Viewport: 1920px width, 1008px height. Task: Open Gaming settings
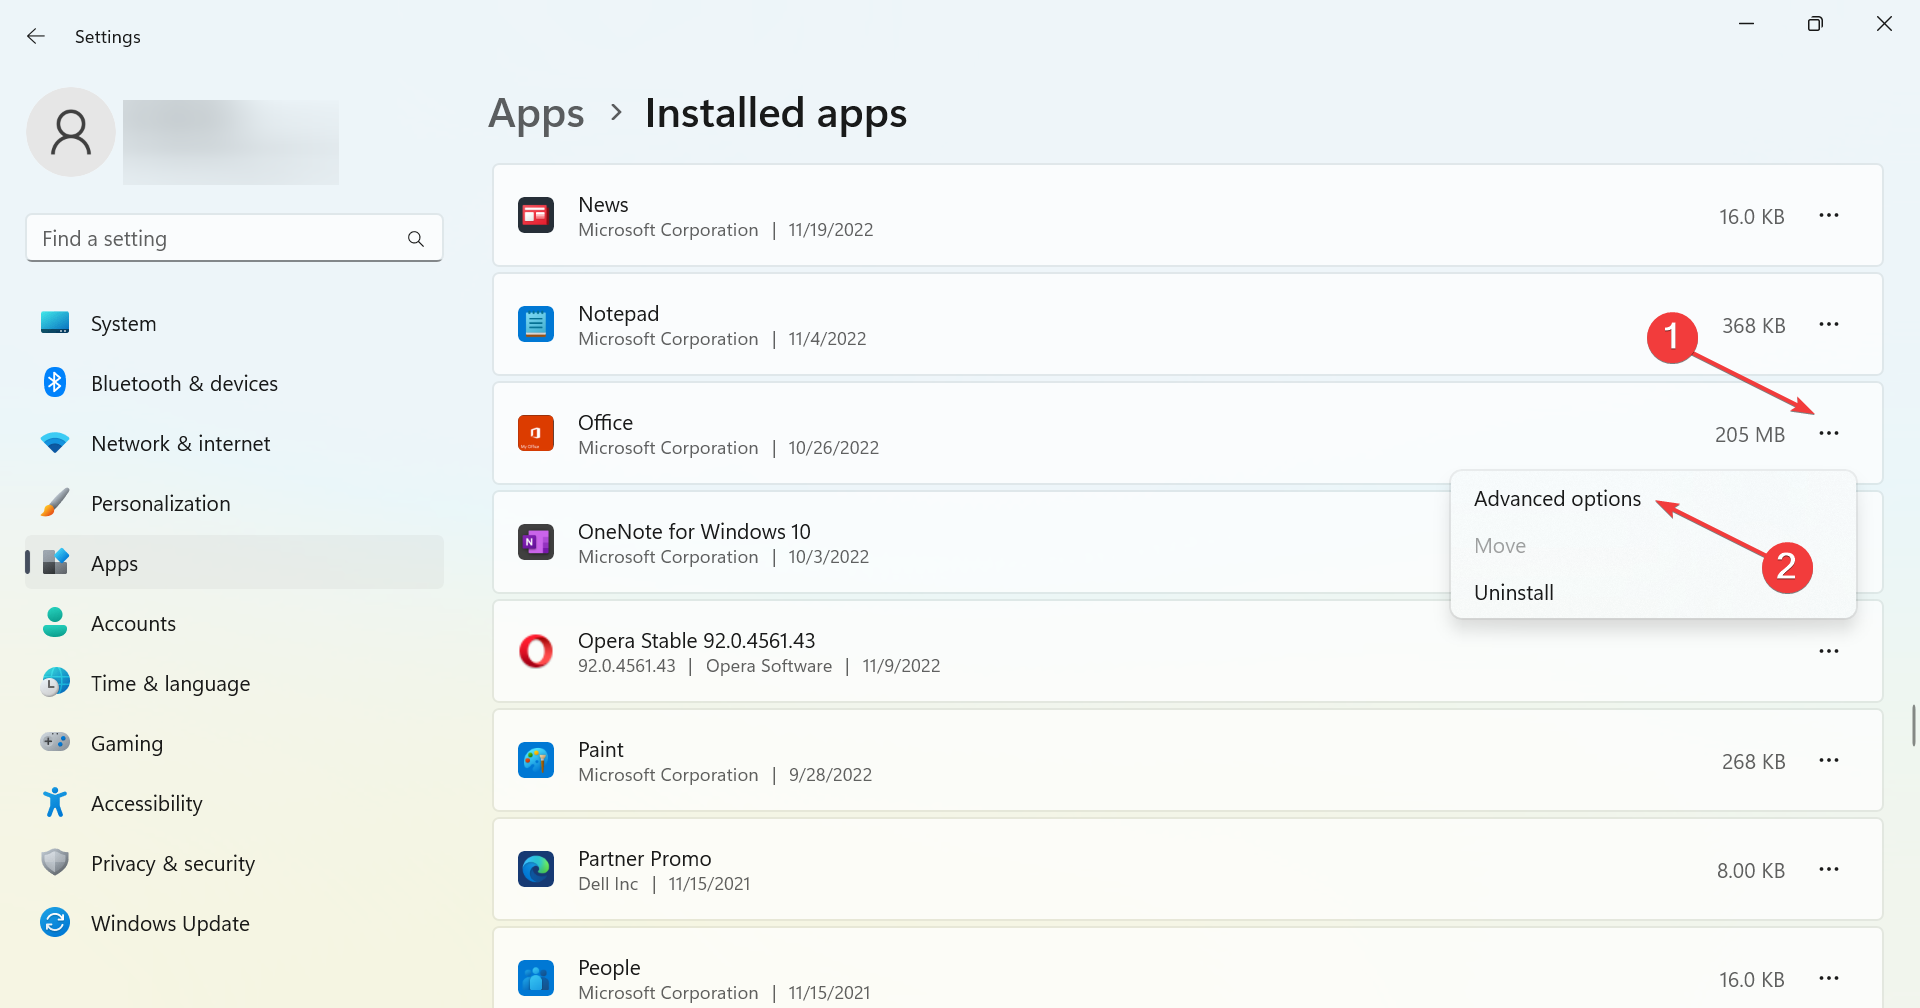[x=234, y=743]
